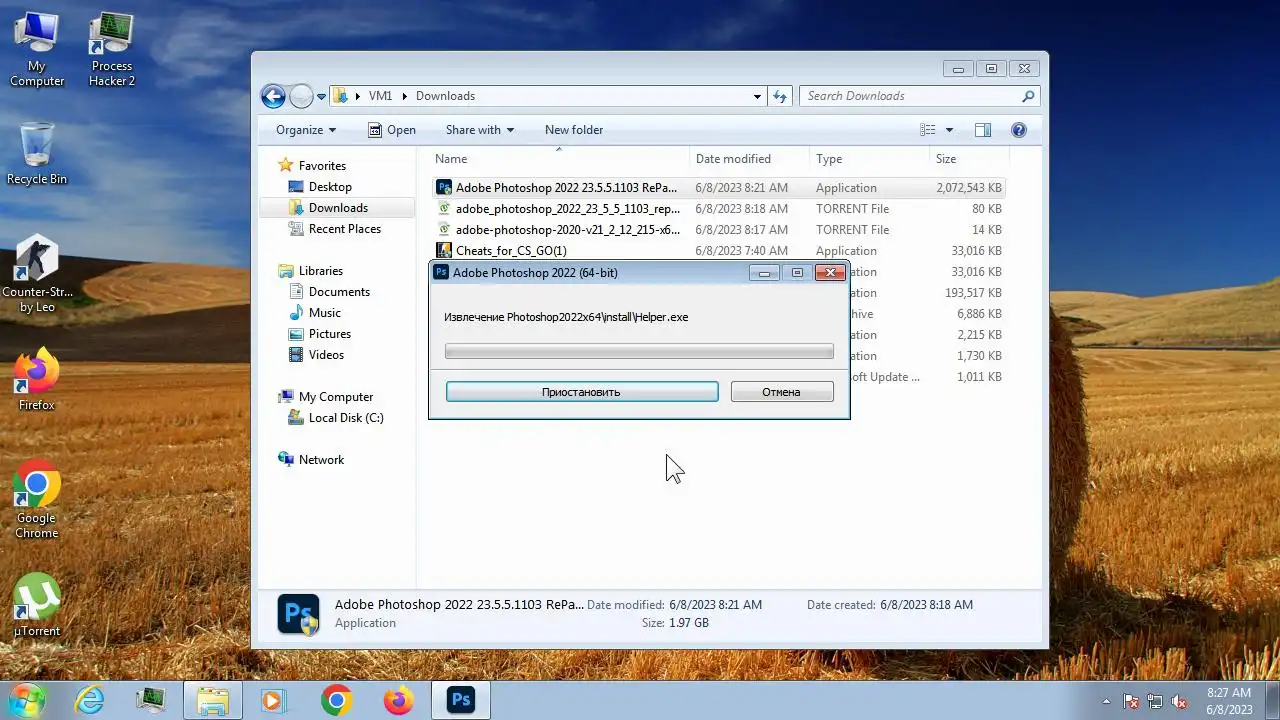The height and width of the screenshot is (720, 1280).
Task: Sort by the Size column header
Action: click(969, 159)
